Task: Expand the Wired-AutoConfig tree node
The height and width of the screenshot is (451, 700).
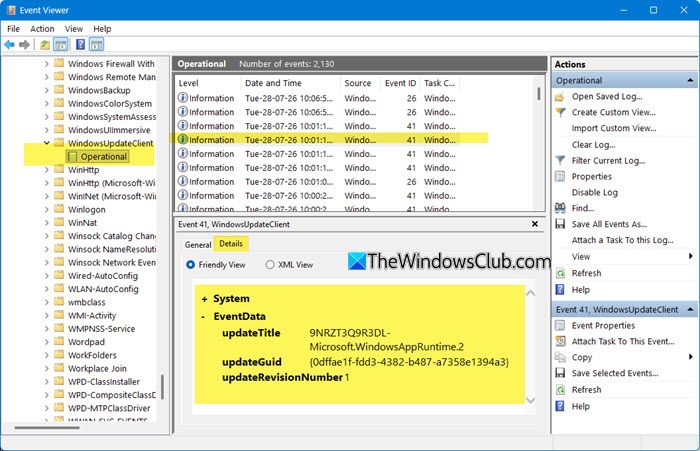Action: (46, 276)
